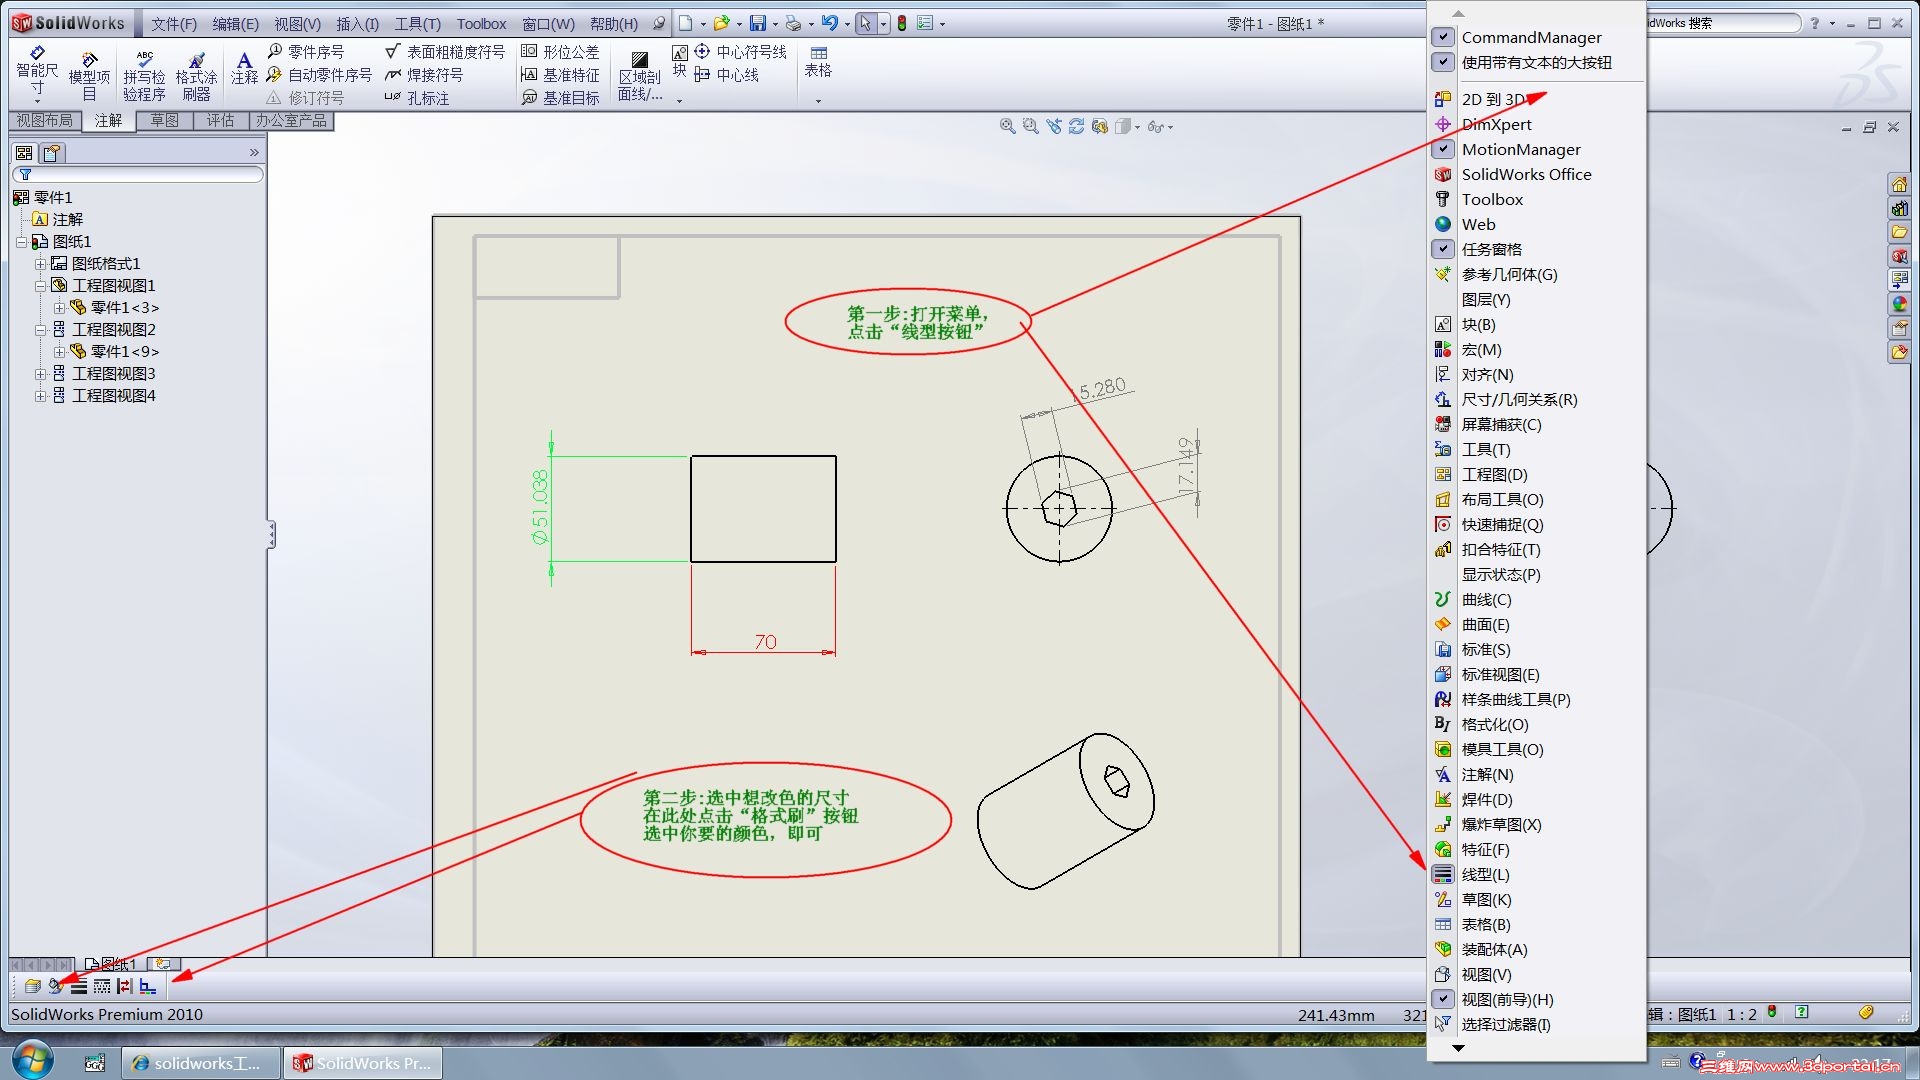Image resolution: width=1920 pixels, height=1080 pixels.
Task: Open the Layer Properties icon in bottom toolbar
Action: (x=33, y=987)
